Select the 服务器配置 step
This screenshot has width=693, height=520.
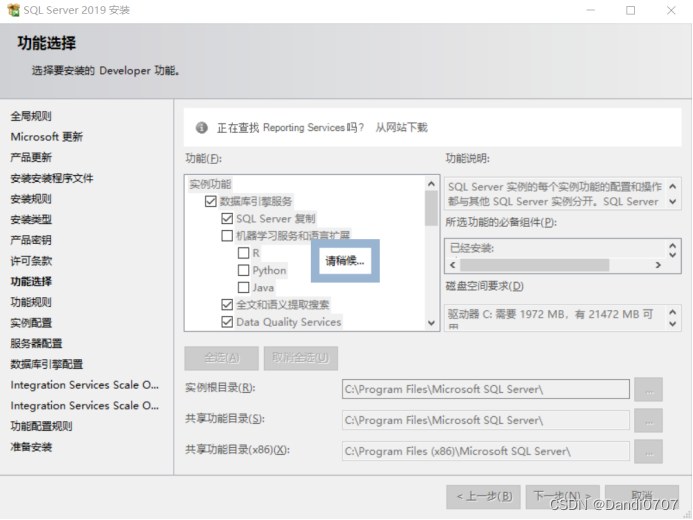tap(36, 343)
